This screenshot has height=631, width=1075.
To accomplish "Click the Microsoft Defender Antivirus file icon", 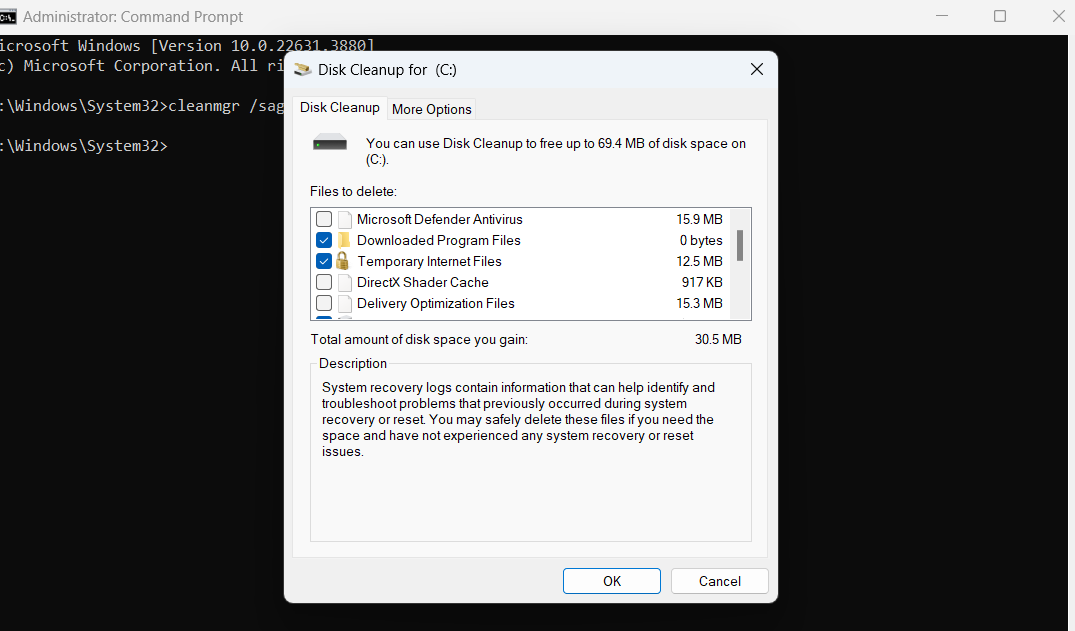I will click(x=345, y=219).
